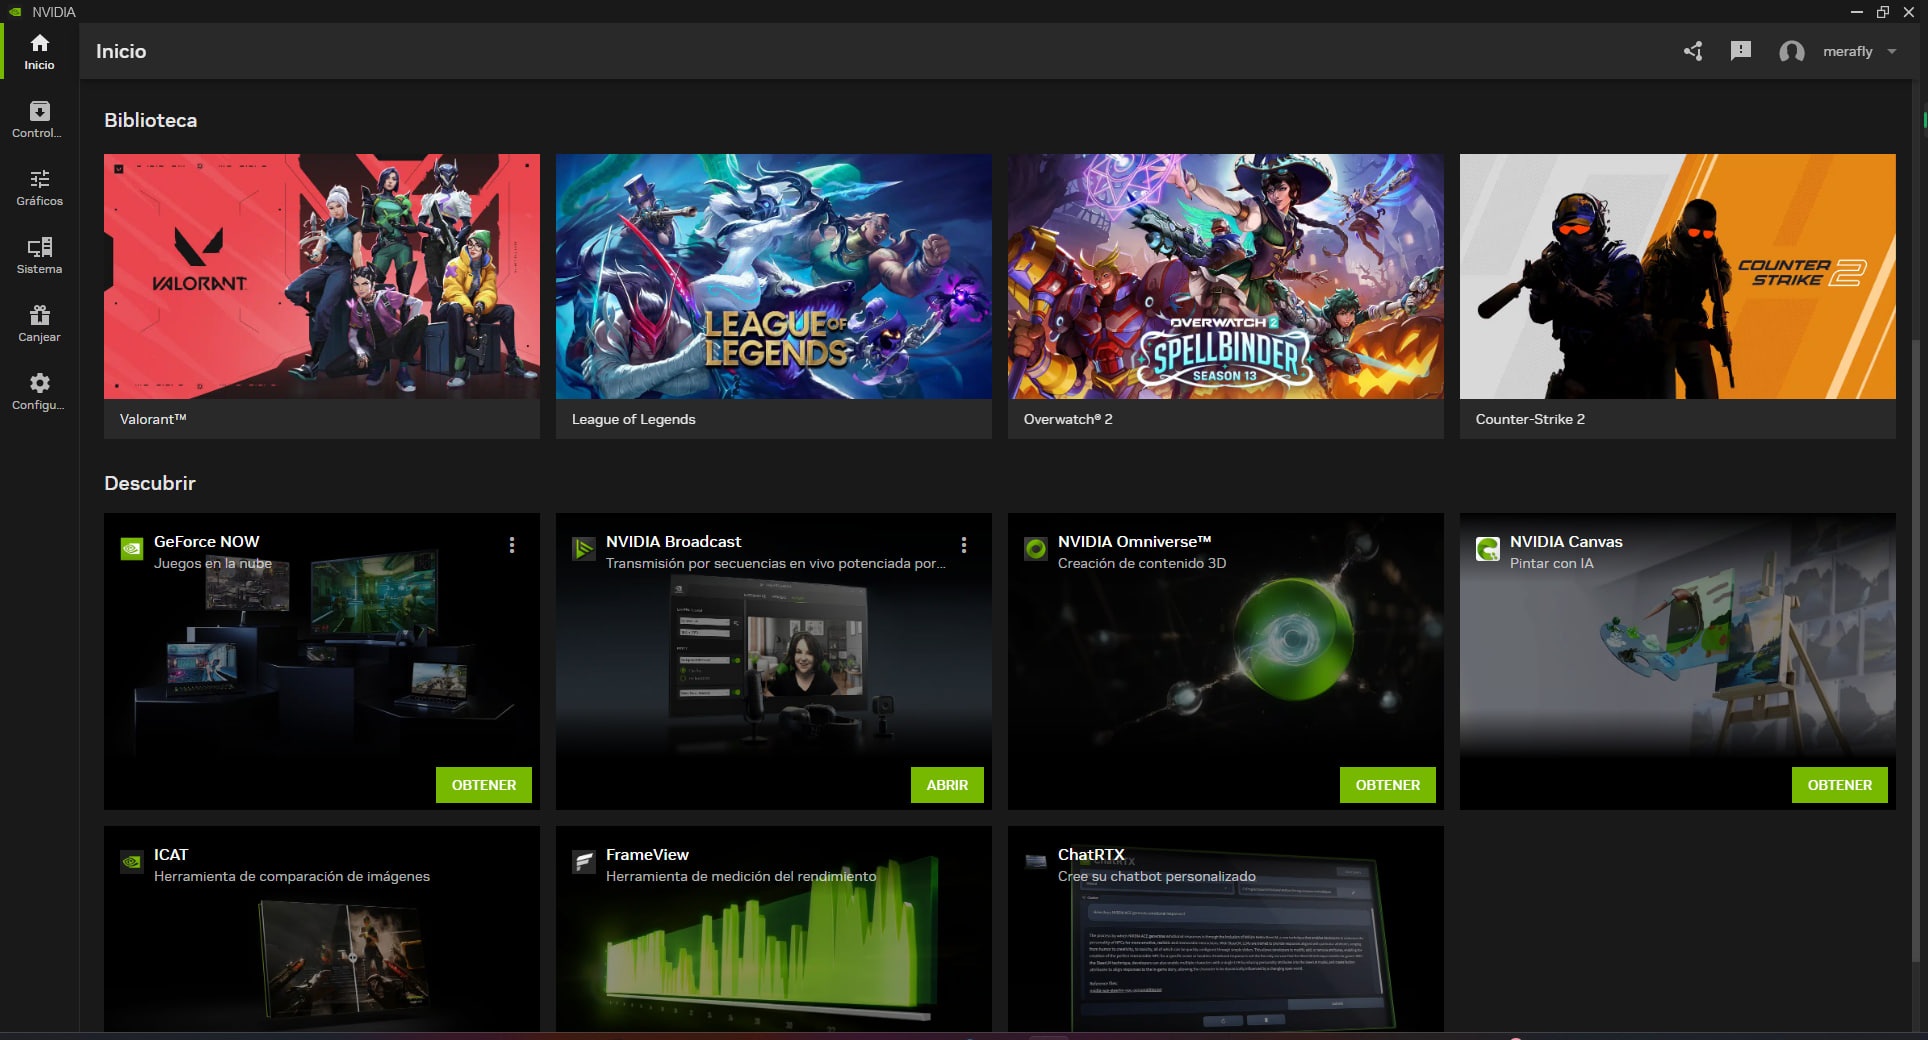The width and height of the screenshot is (1928, 1040).
Task: Click 'Herramienta de medición del rendimiento' subtitle
Action: (x=741, y=876)
